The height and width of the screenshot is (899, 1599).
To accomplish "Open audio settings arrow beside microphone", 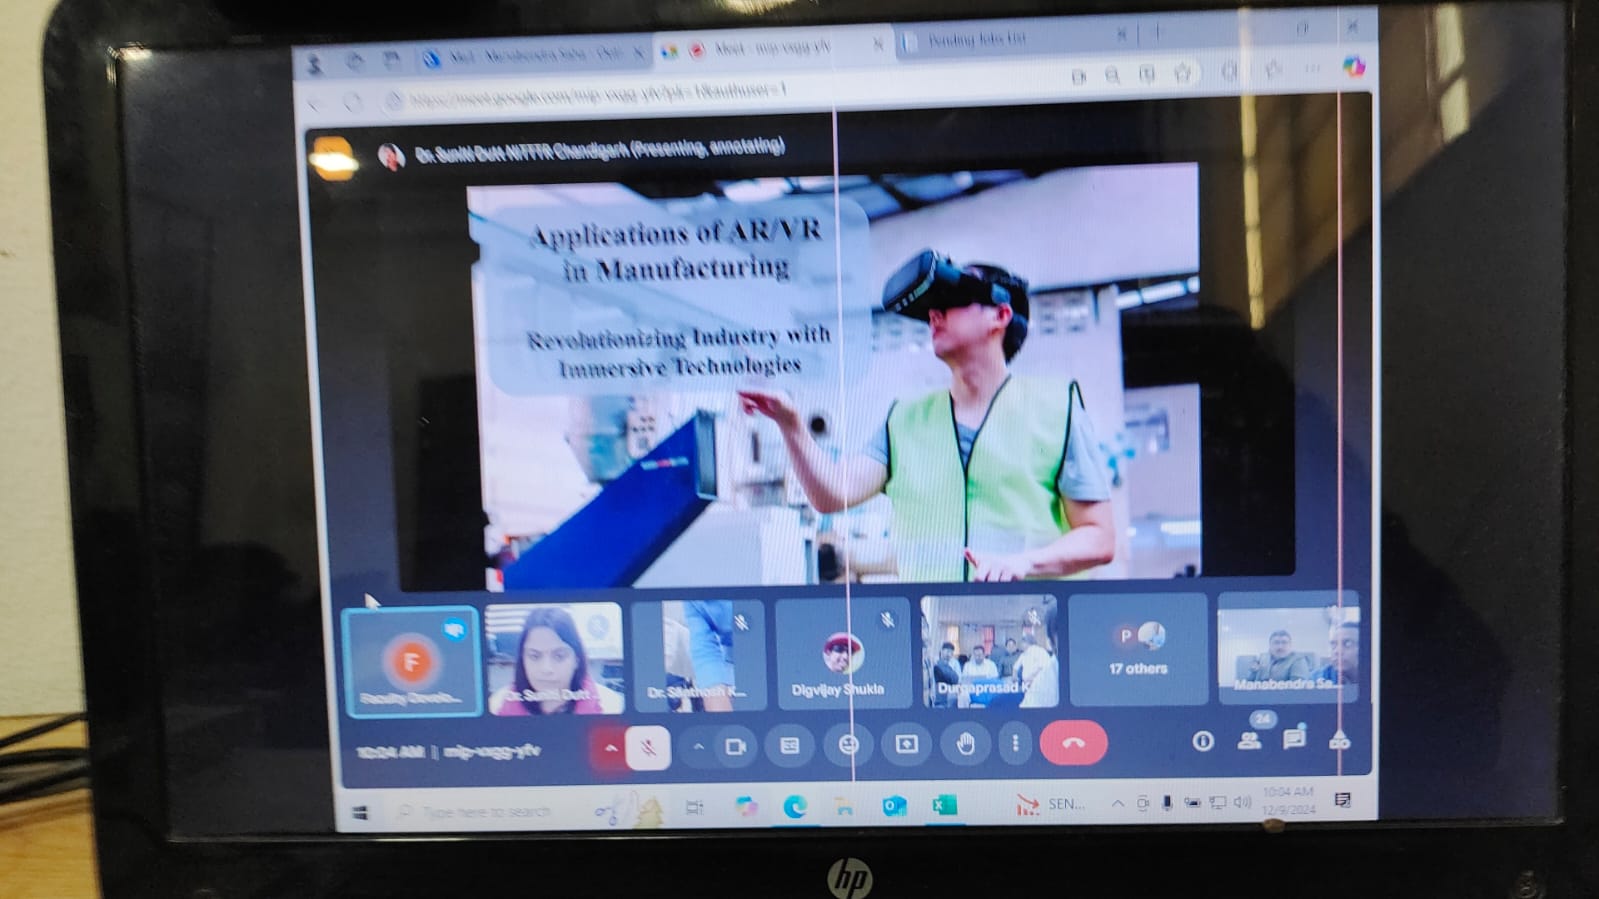I will [610, 748].
